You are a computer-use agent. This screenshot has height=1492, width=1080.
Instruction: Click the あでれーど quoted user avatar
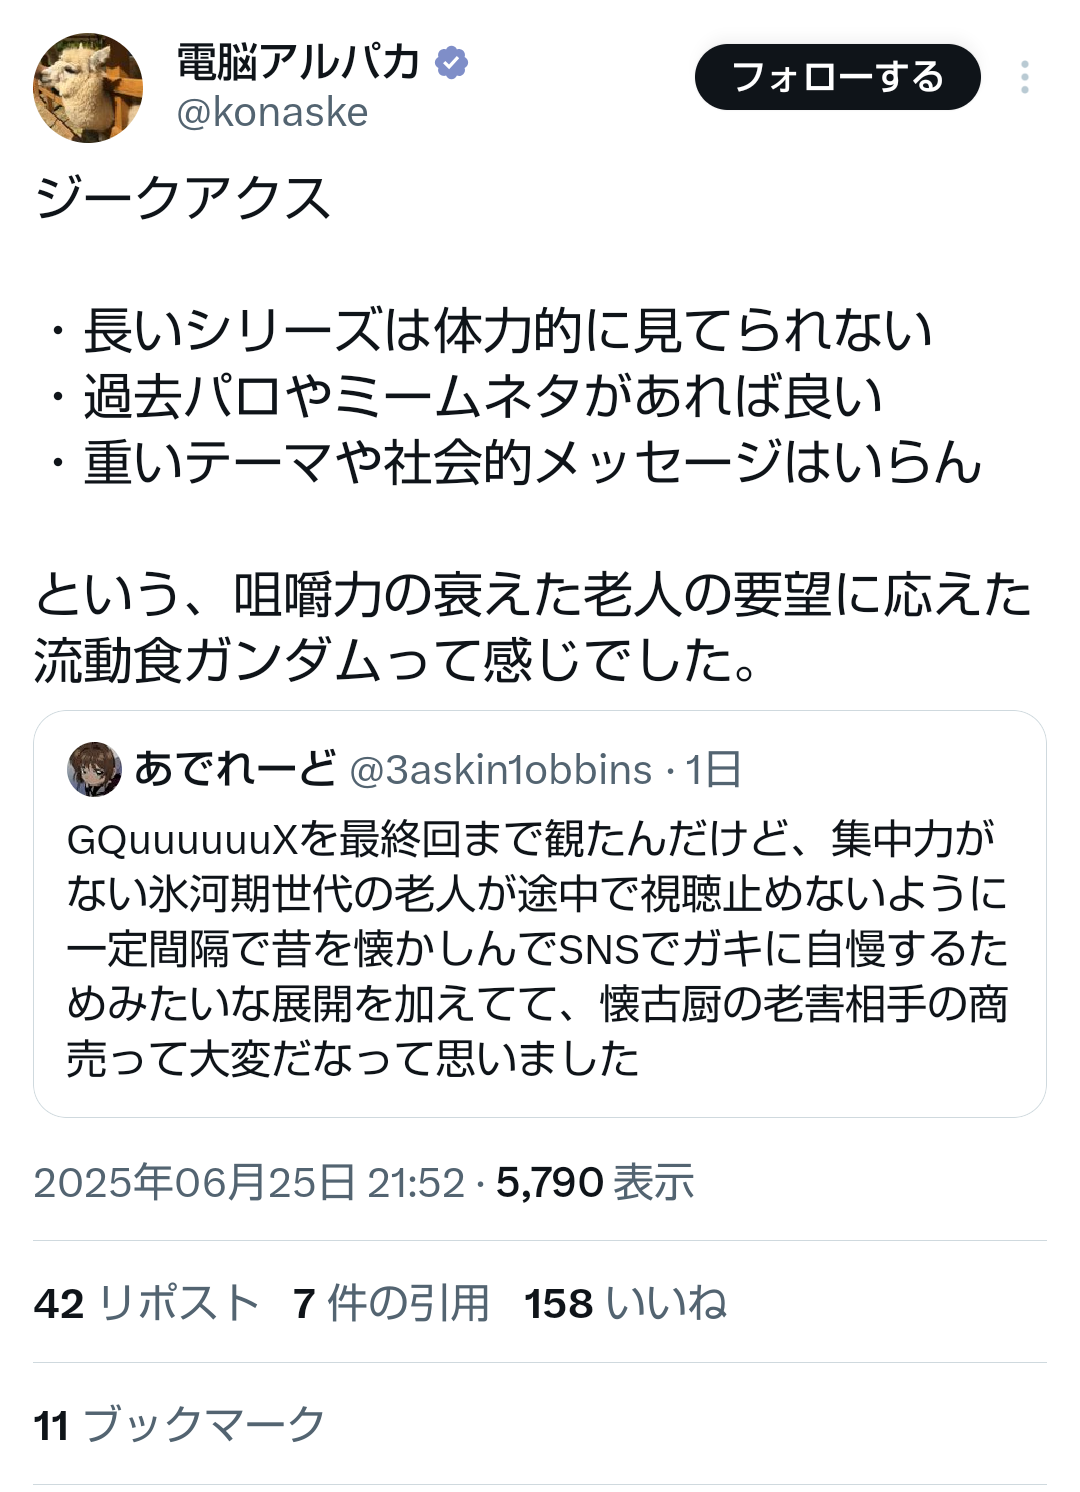(94, 769)
